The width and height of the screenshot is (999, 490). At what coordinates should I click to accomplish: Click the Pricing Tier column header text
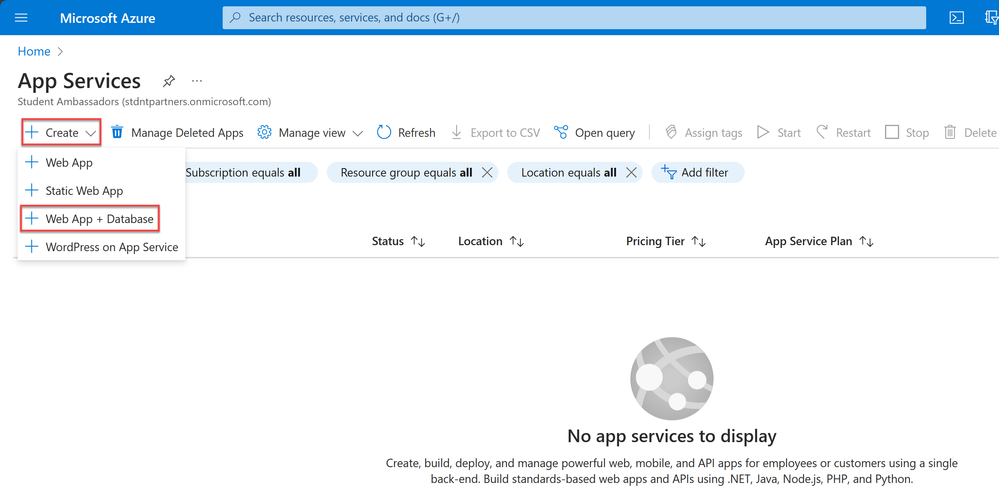656,241
